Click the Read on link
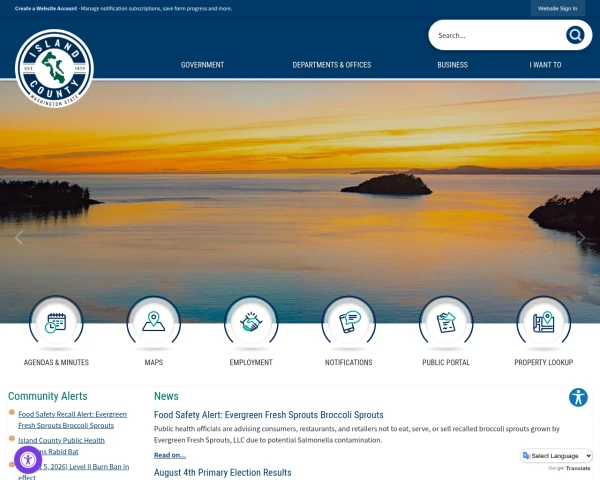Viewport: 600px width, 480px height. coord(170,455)
